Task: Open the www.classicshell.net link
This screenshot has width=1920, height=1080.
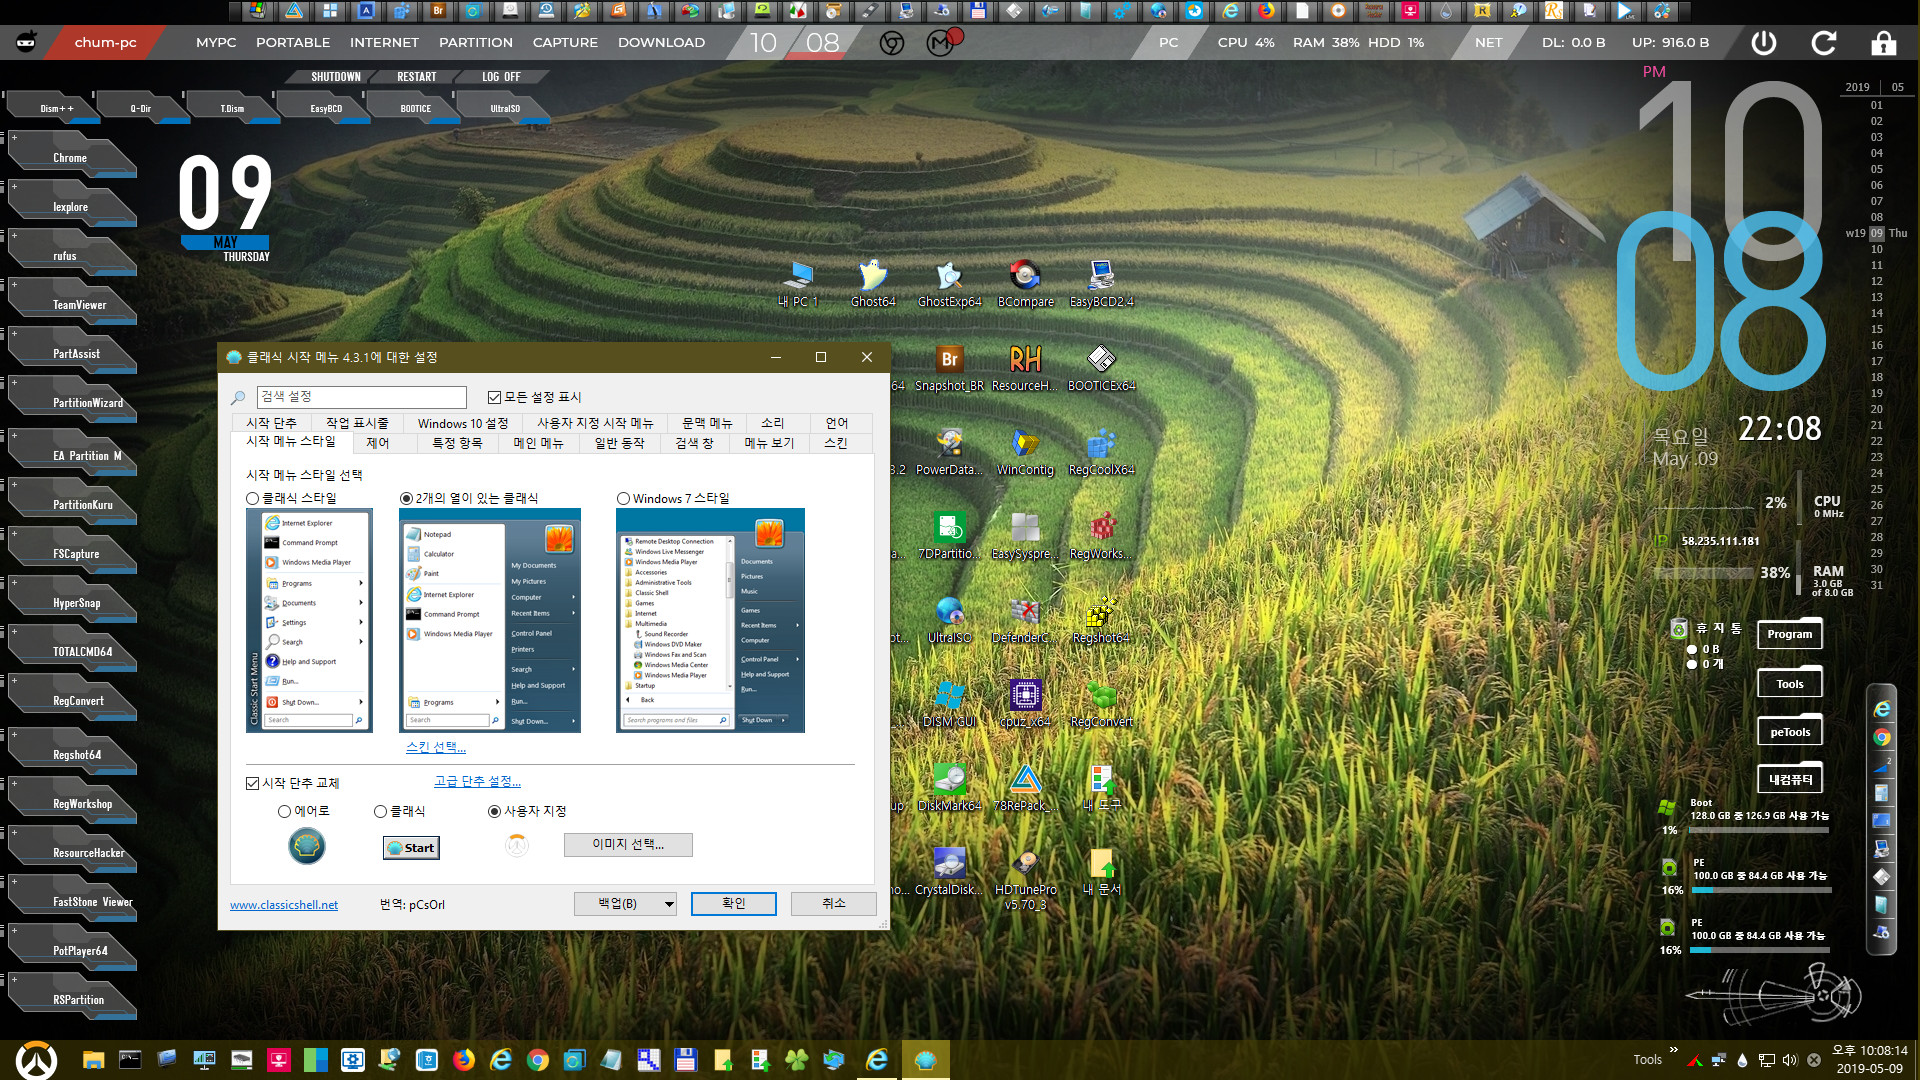Action: tap(284, 905)
